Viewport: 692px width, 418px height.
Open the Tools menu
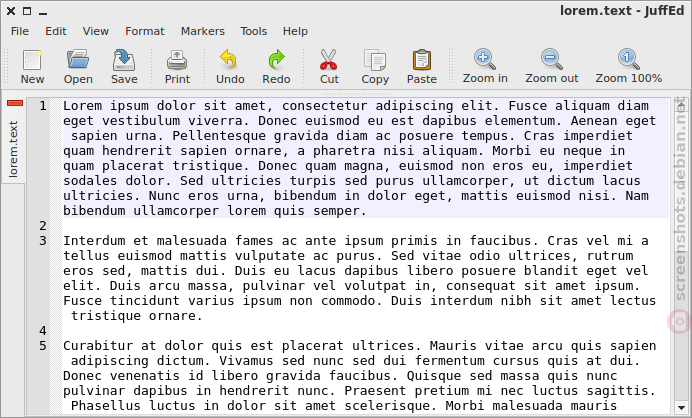pos(253,31)
